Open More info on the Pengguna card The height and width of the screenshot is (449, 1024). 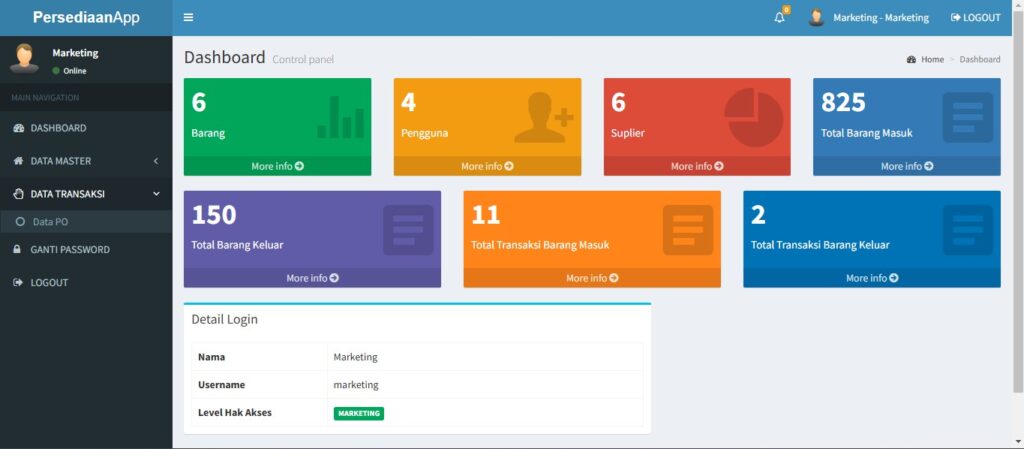pos(487,166)
